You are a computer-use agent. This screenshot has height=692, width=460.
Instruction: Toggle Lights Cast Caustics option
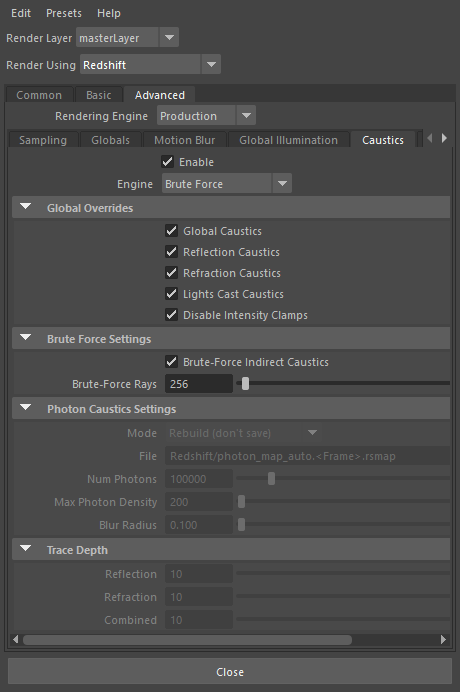171,293
